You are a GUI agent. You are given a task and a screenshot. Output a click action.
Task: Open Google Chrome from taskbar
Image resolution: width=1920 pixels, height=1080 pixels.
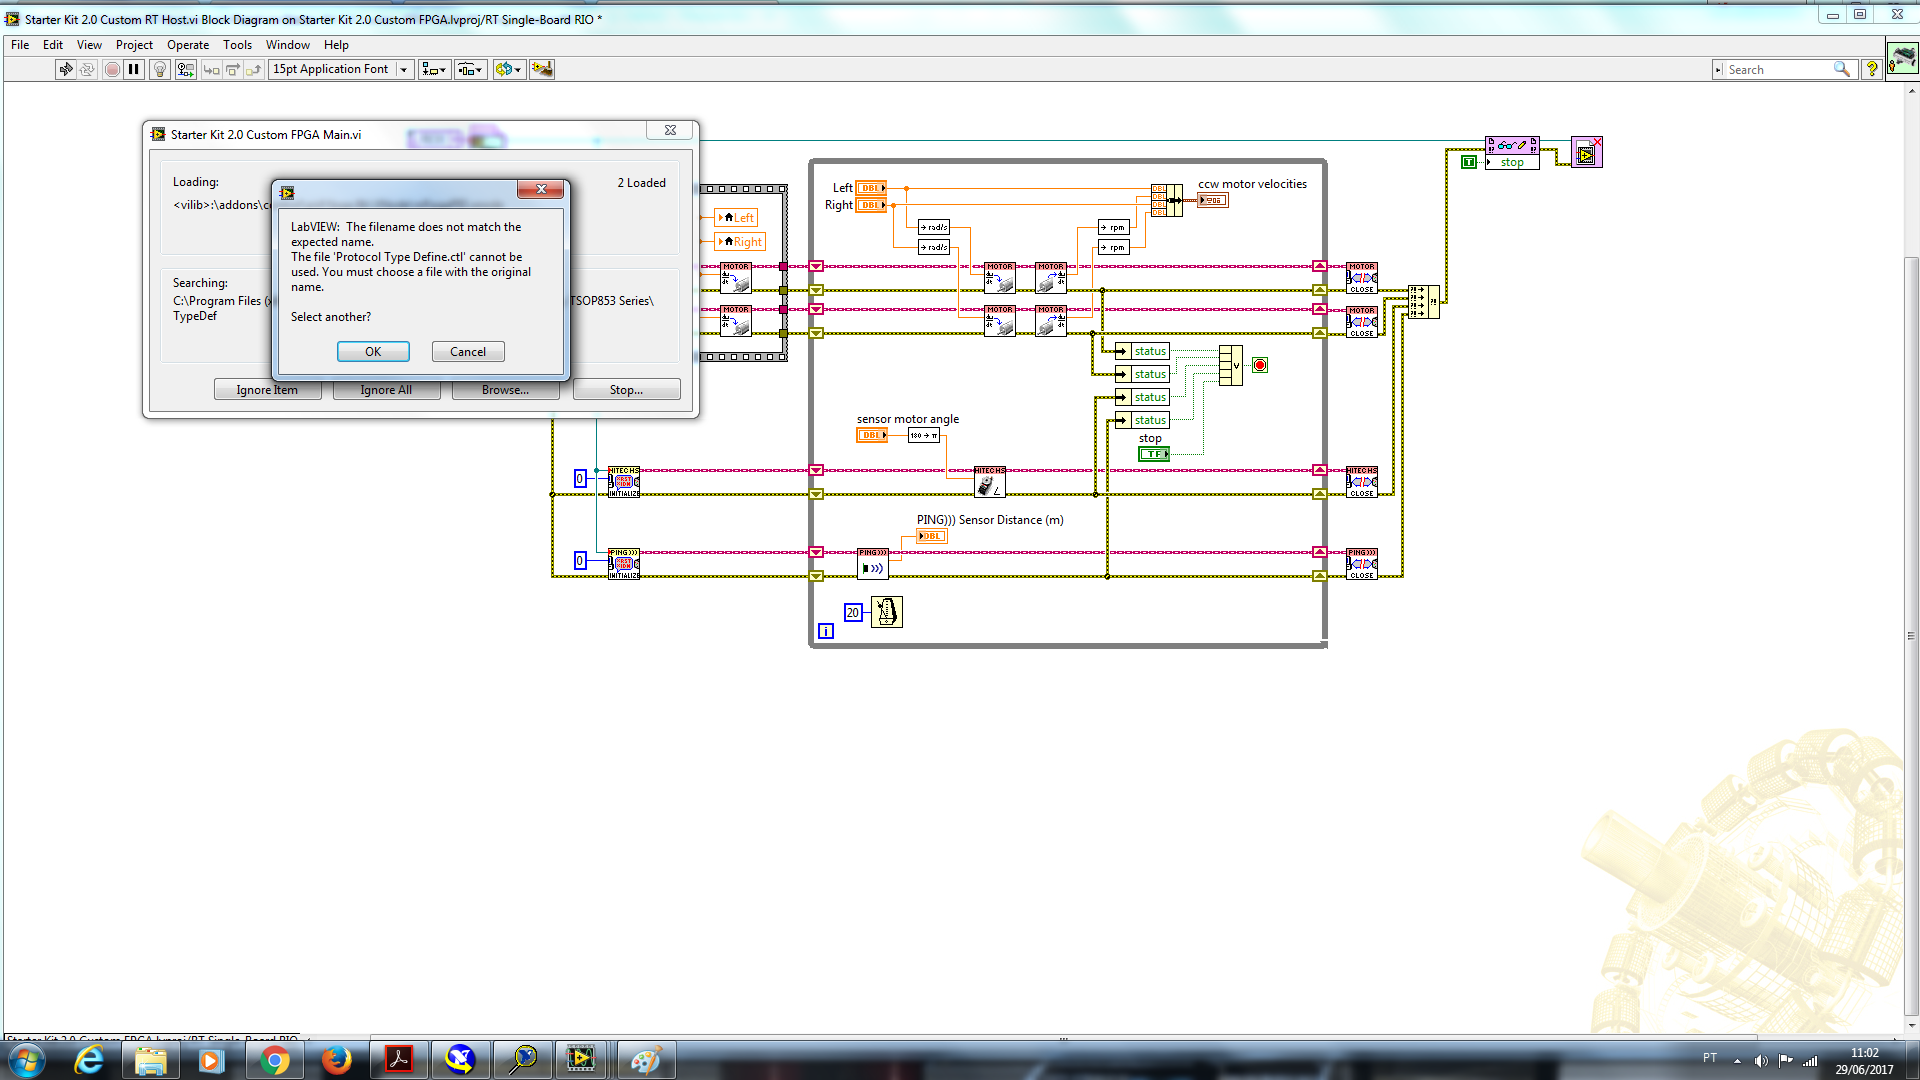[274, 1060]
